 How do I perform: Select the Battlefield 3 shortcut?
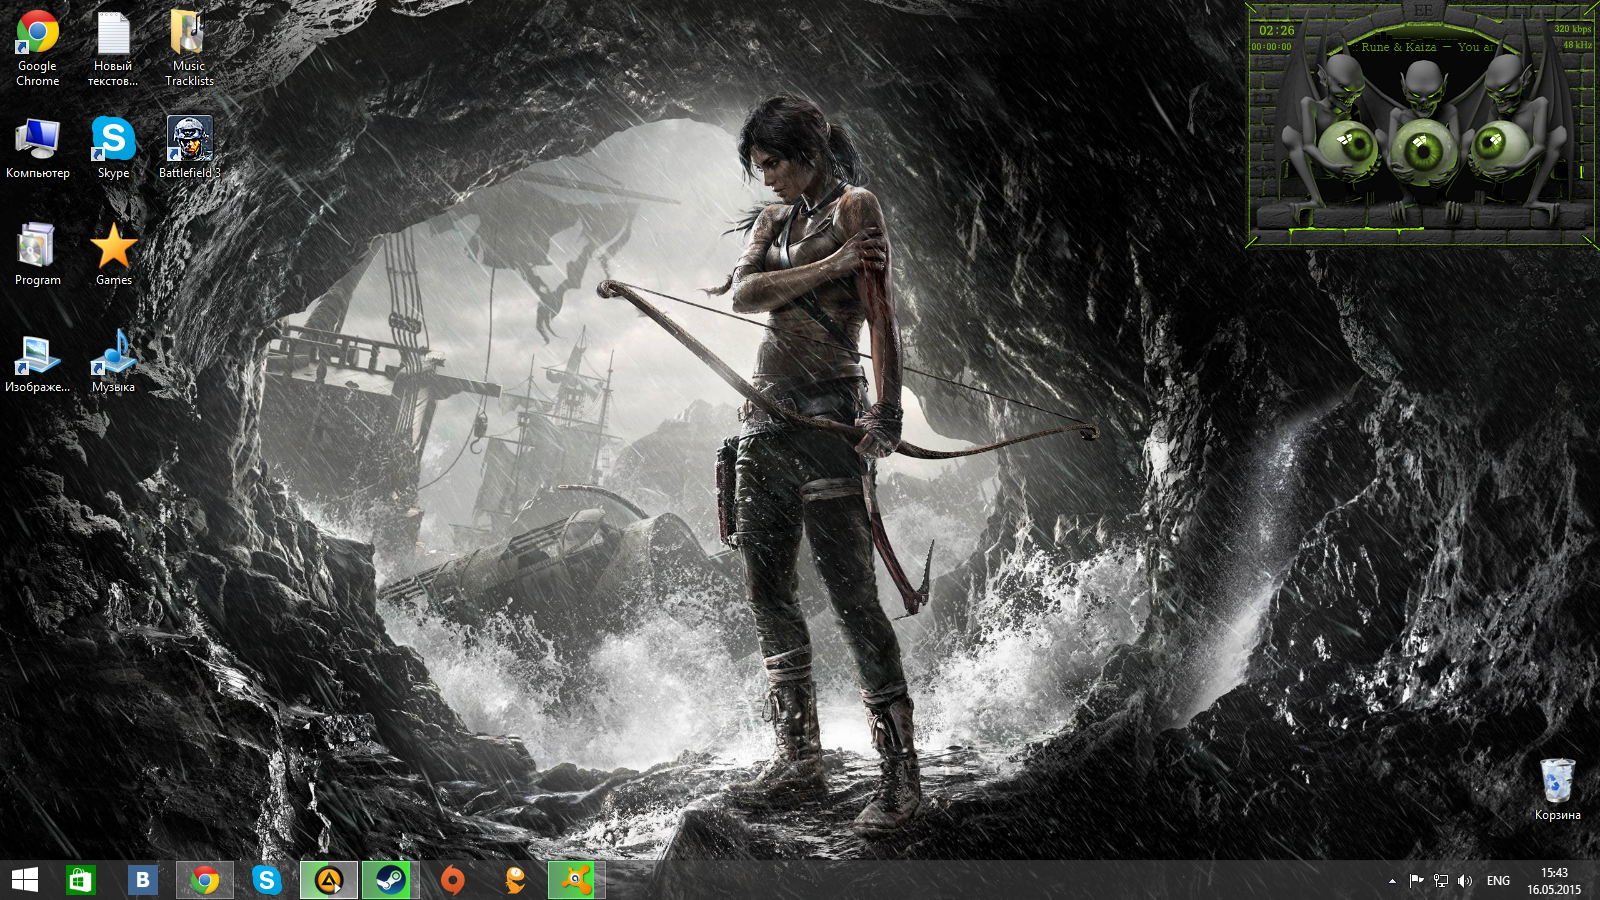(189, 147)
